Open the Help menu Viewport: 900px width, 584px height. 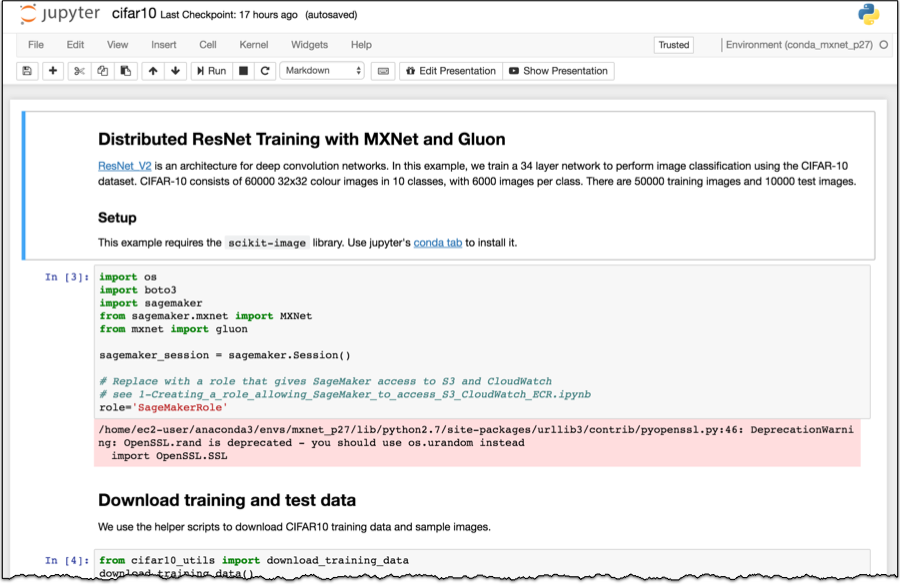click(x=361, y=45)
